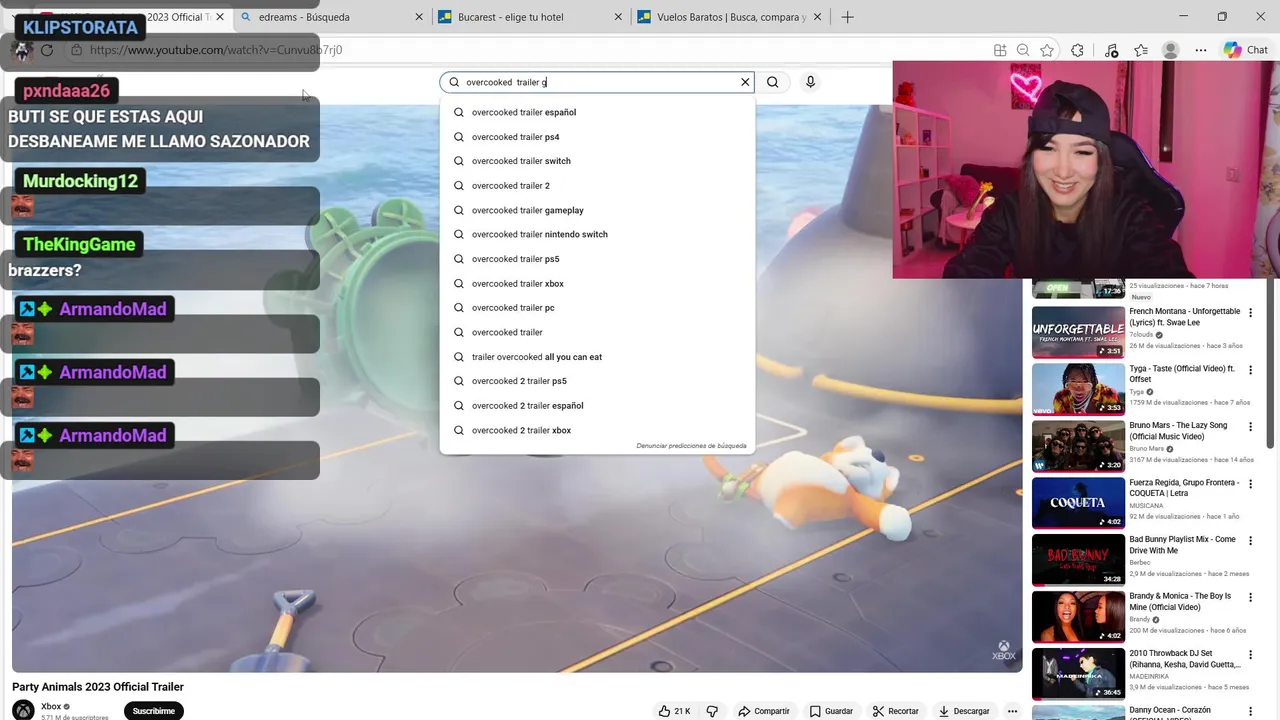Viewport: 1280px width, 720px height.
Task: Close the 'edreams - Búsqueda' tab
Action: [419, 17]
